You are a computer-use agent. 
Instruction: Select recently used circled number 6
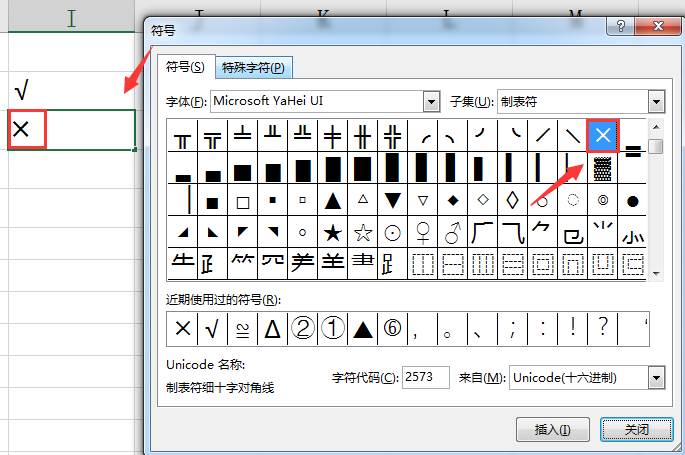click(392, 329)
